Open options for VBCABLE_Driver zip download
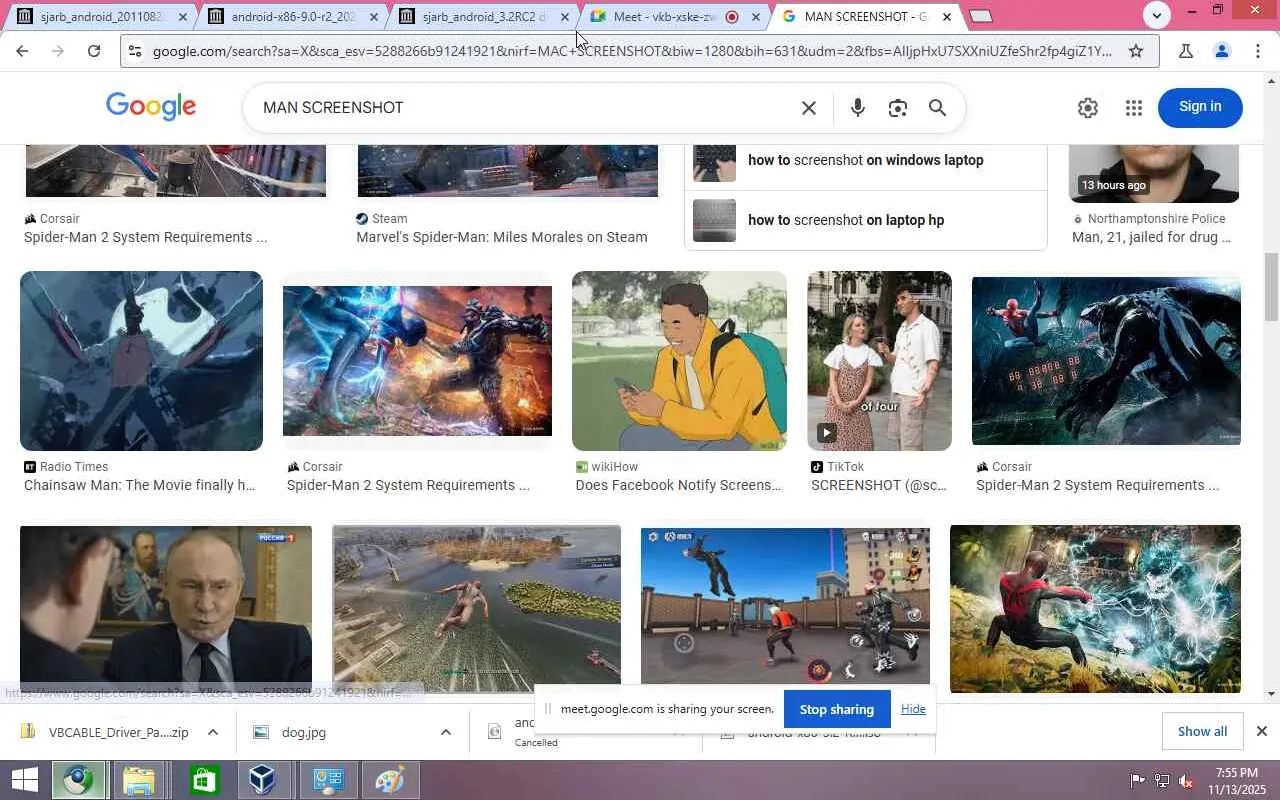This screenshot has height=800, width=1280. pyautogui.click(x=213, y=732)
